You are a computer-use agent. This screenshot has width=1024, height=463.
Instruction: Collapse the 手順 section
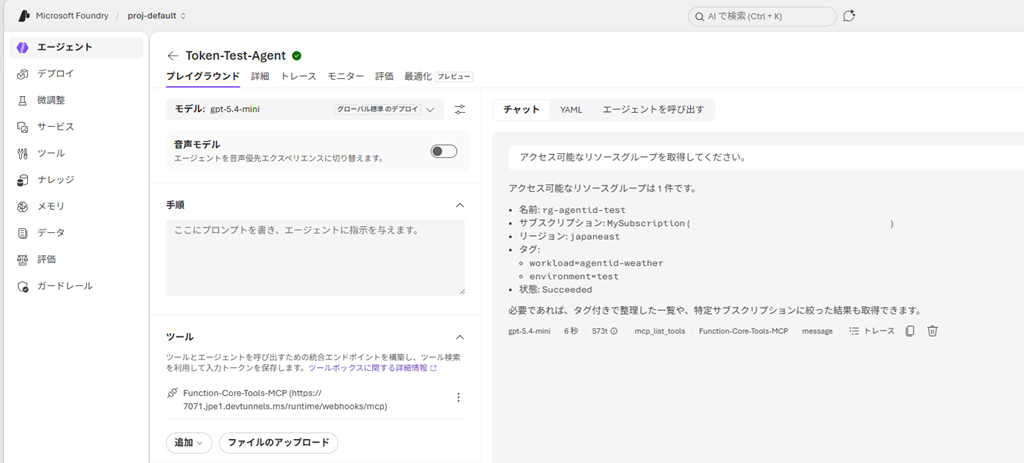pyautogui.click(x=460, y=205)
